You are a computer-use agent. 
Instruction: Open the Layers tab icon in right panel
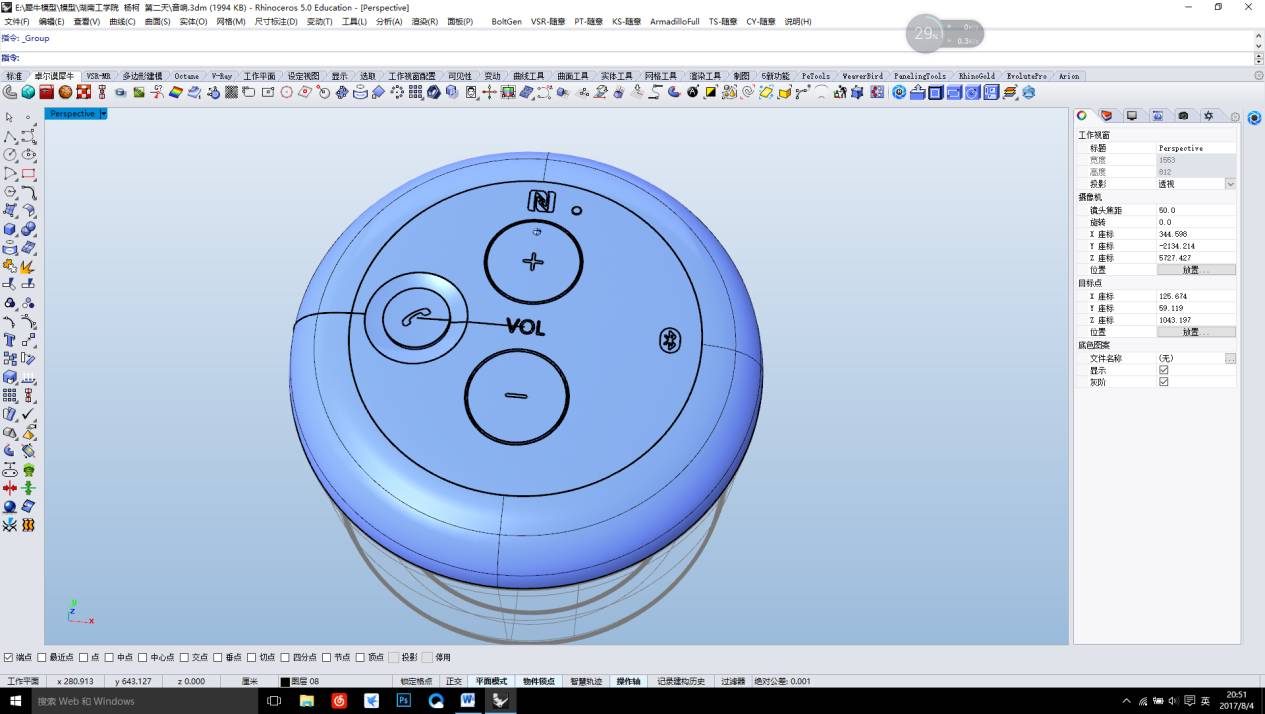point(1106,116)
